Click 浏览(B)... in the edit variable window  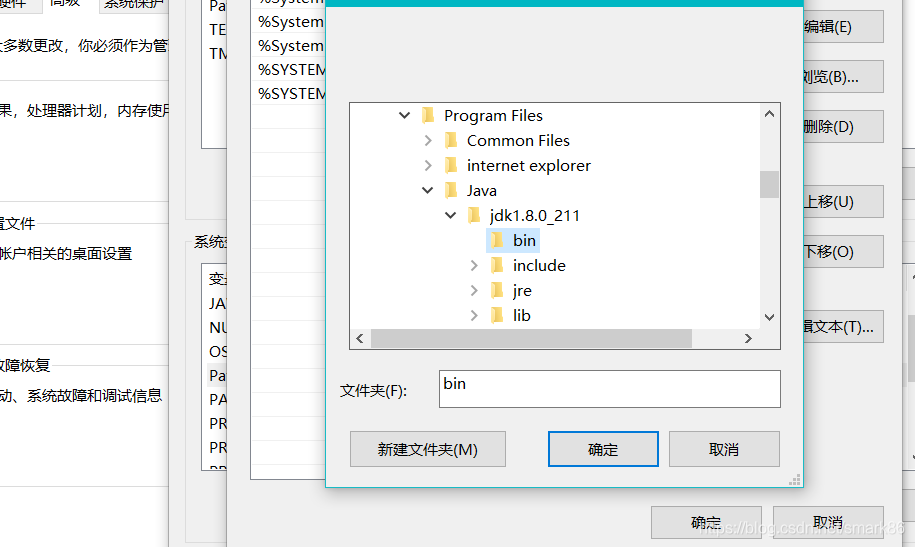pyautogui.click(x=843, y=76)
